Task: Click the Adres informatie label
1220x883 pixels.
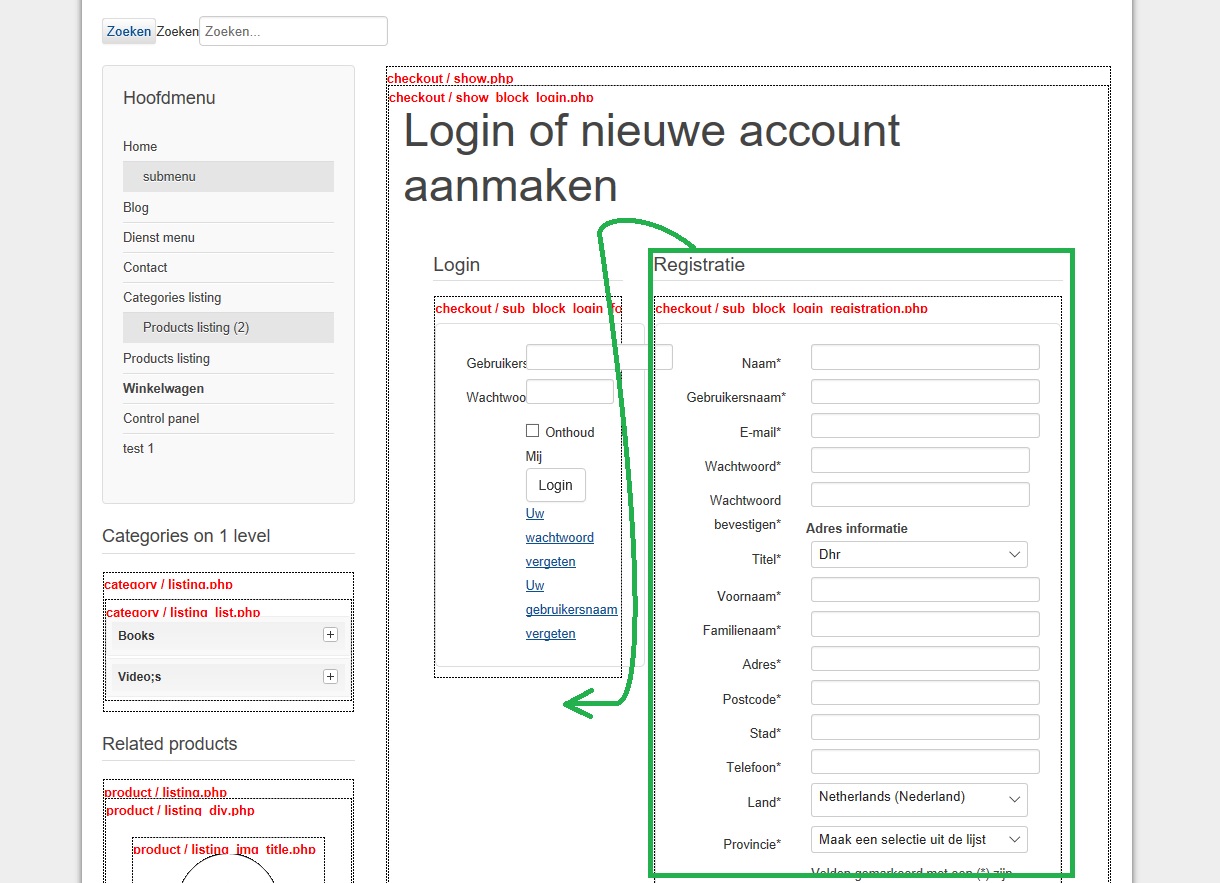Action: pos(857,528)
